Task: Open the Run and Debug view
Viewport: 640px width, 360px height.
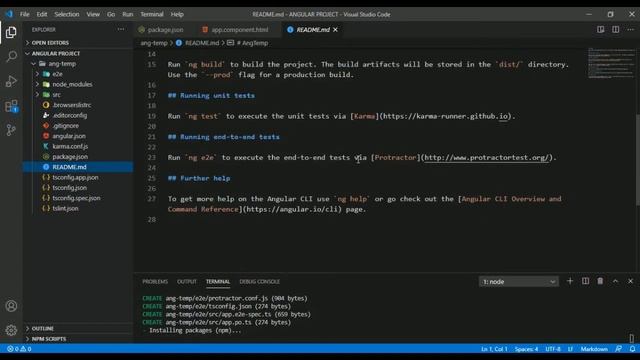Action: pos(11,81)
